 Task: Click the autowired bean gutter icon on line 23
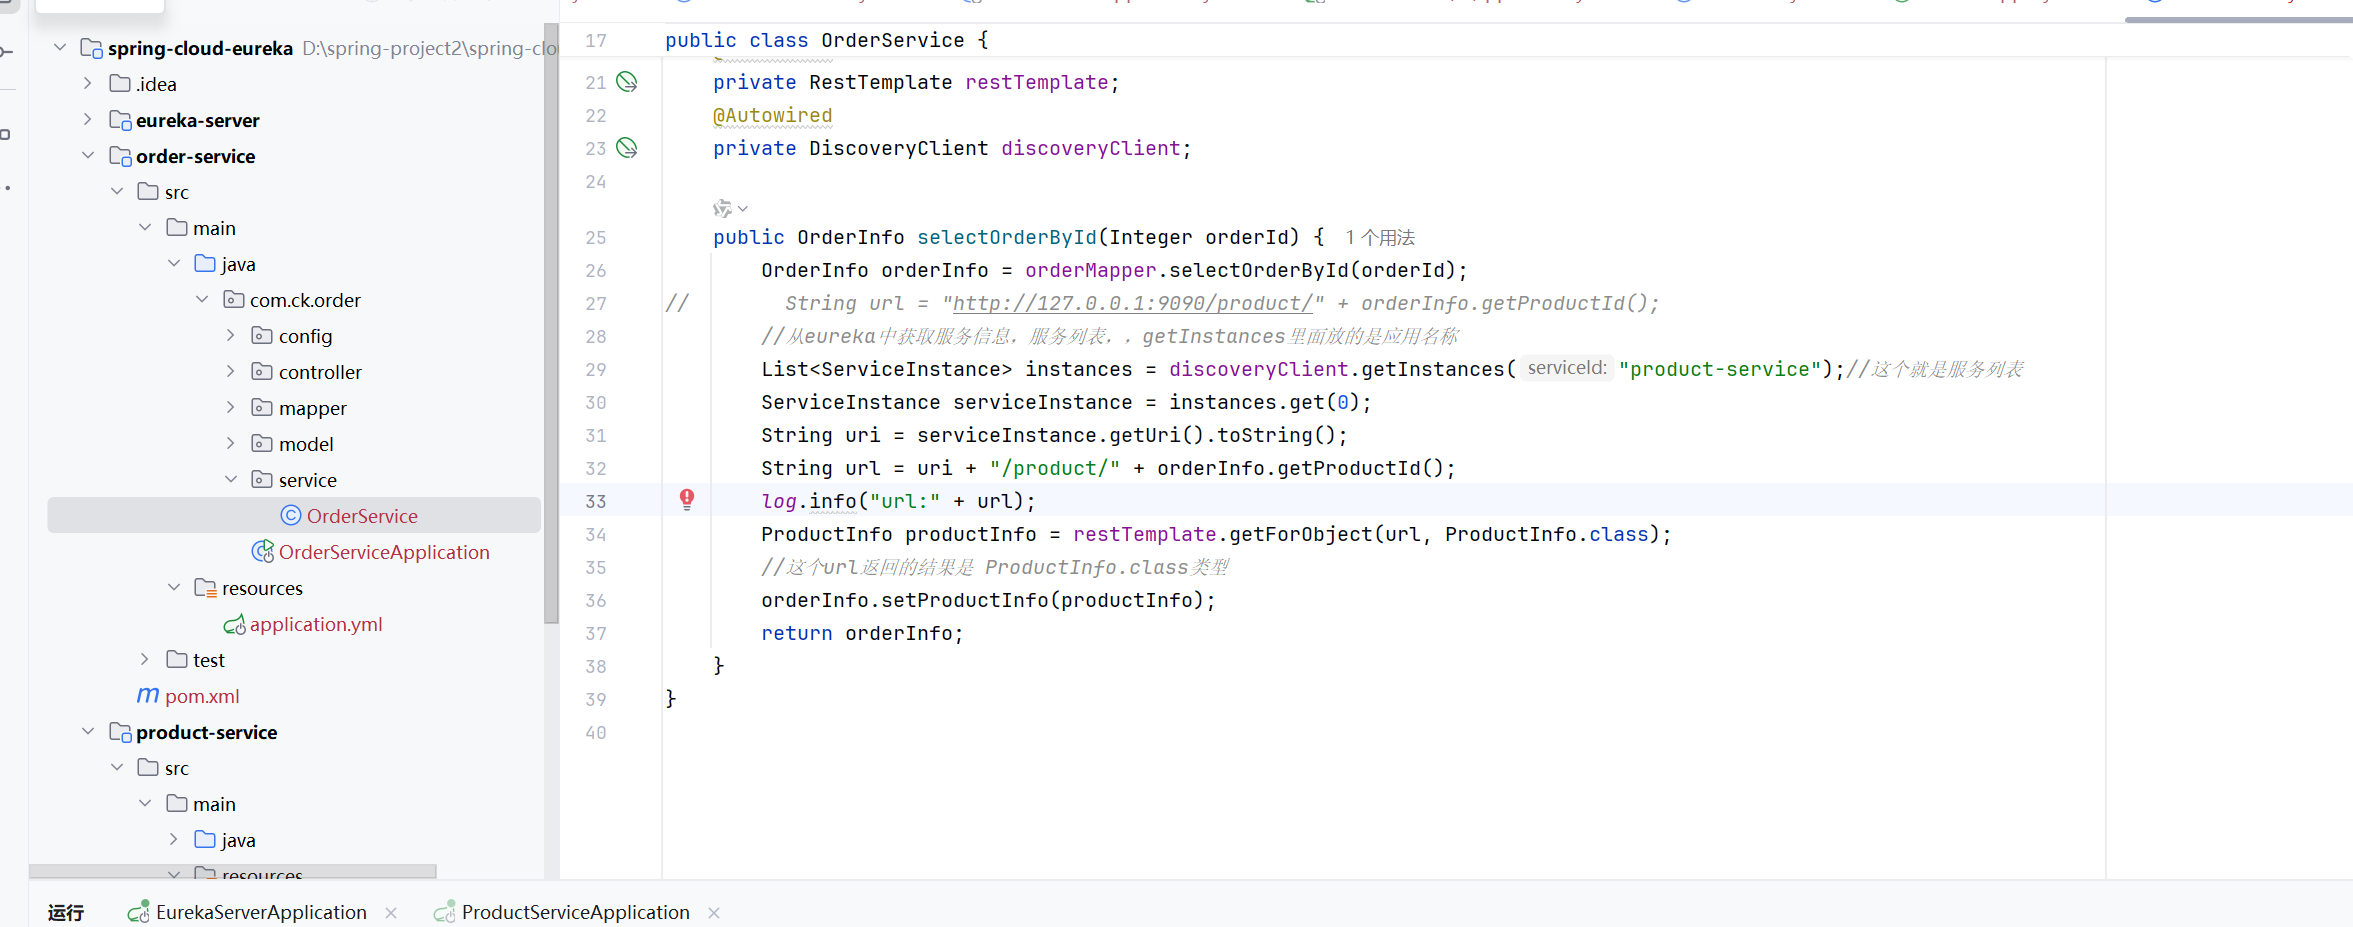pyautogui.click(x=627, y=148)
